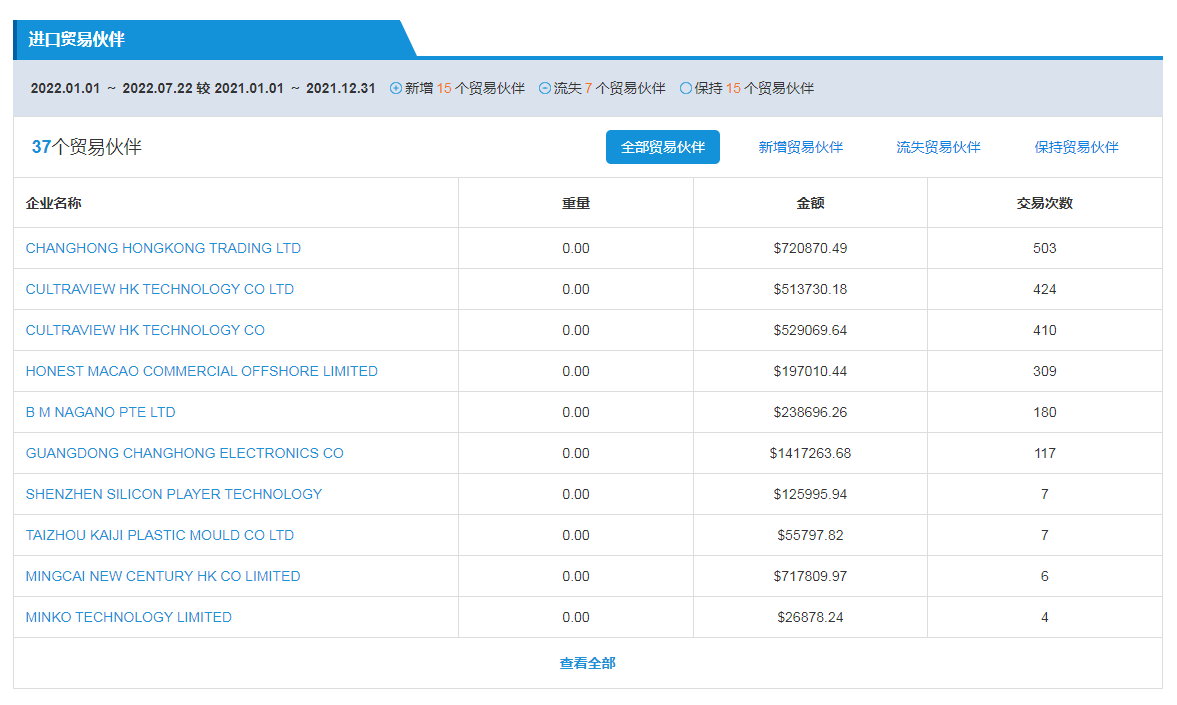The height and width of the screenshot is (705, 1177).
Task: Switch to the 保持贸易伙伴 tab
Action: point(1076,147)
